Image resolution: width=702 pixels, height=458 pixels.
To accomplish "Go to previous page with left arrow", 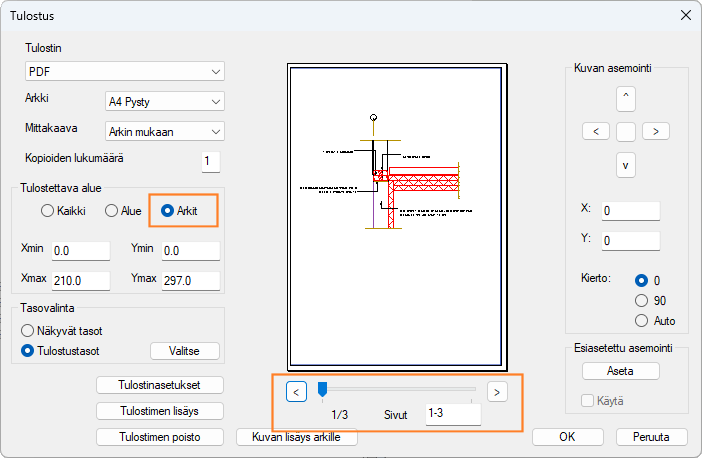I will pyautogui.click(x=296, y=391).
